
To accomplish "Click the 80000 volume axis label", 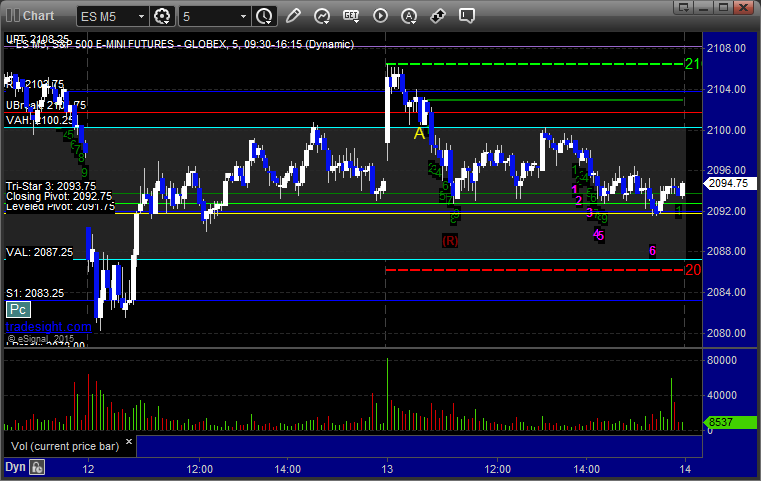I will 722,360.
